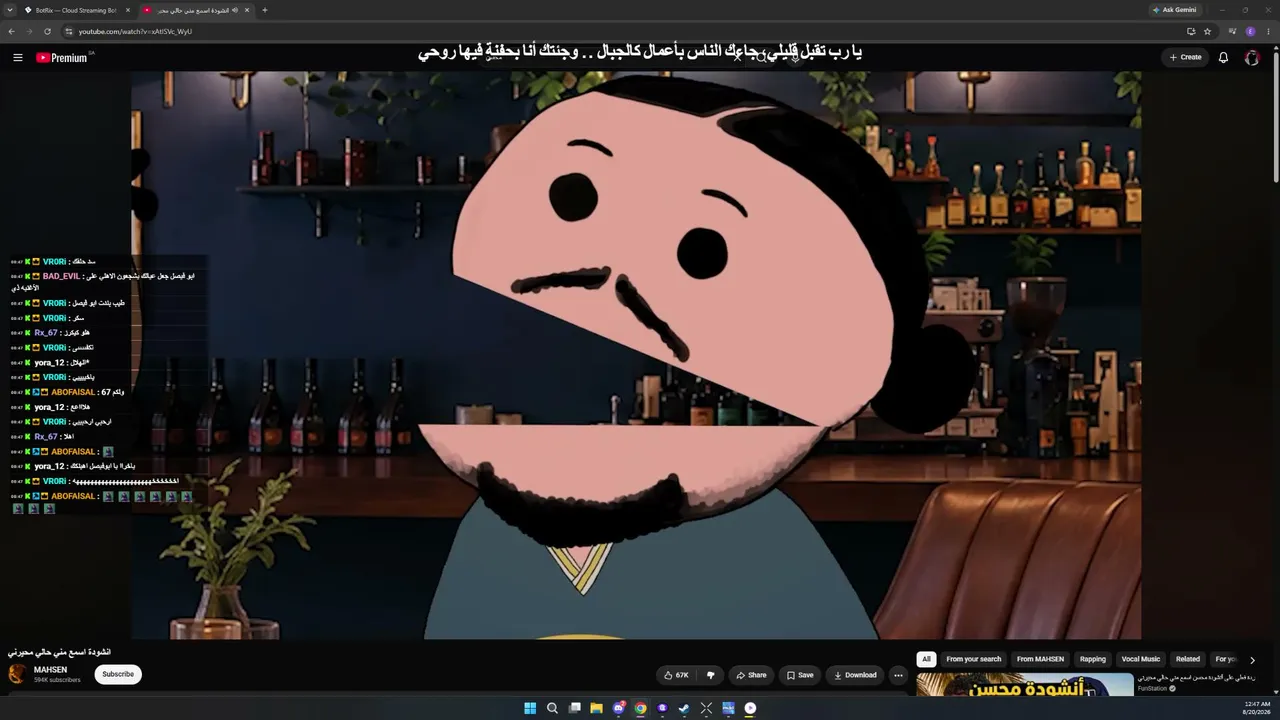
Task: Reload the current page
Action: pos(47,31)
